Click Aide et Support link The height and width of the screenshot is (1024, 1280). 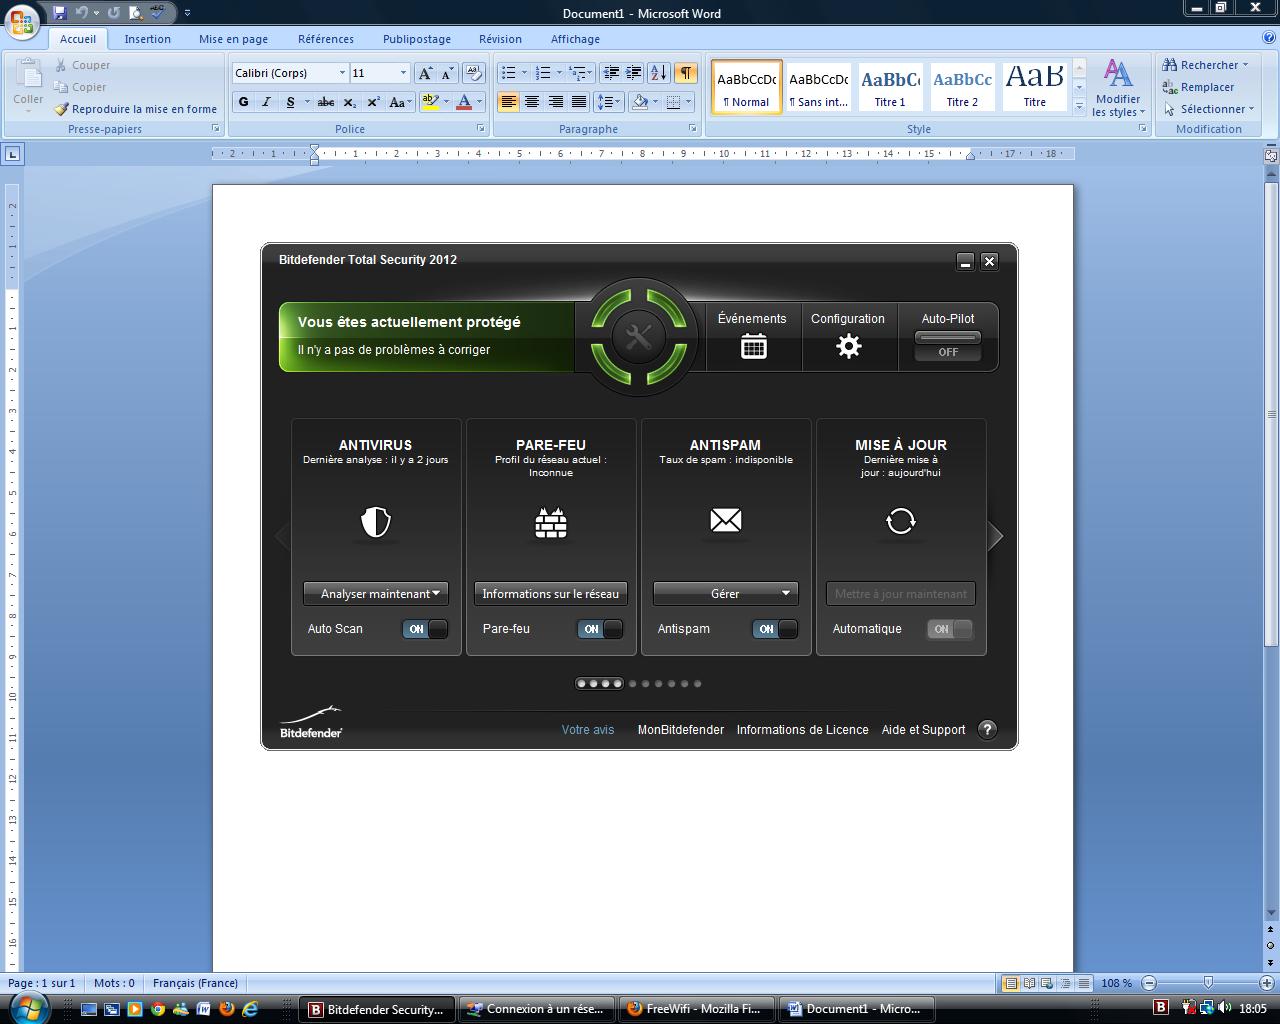point(924,729)
